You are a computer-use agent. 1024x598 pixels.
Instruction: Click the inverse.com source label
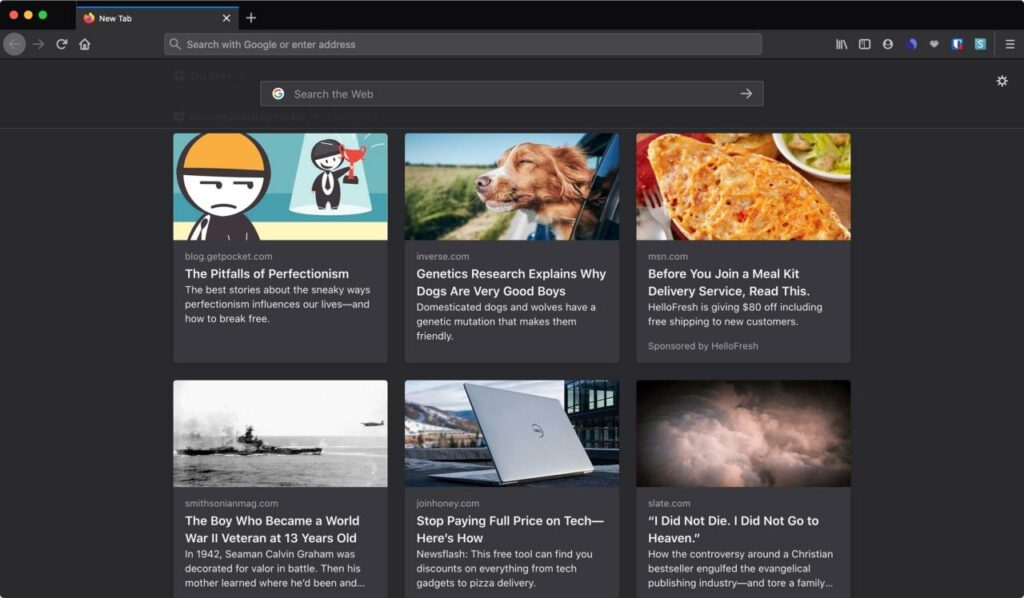tap(443, 257)
